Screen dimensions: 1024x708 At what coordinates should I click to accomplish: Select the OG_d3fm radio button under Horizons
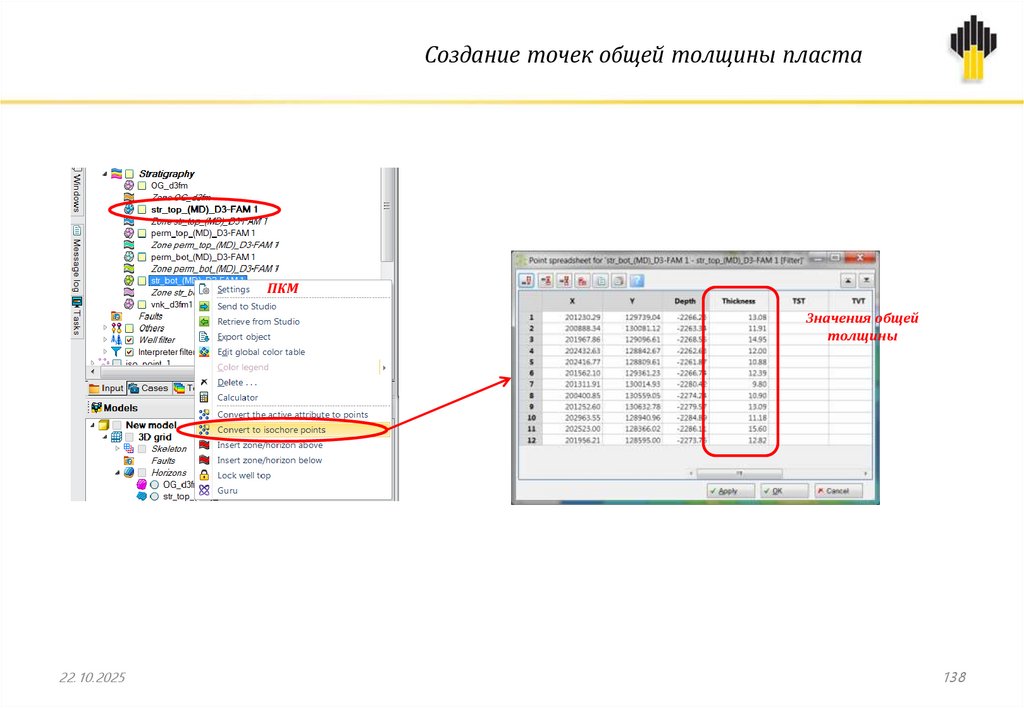point(155,485)
